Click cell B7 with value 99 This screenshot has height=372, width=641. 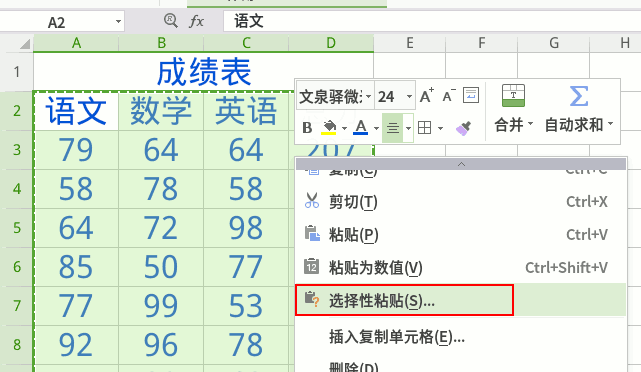pyautogui.click(x=161, y=306)
